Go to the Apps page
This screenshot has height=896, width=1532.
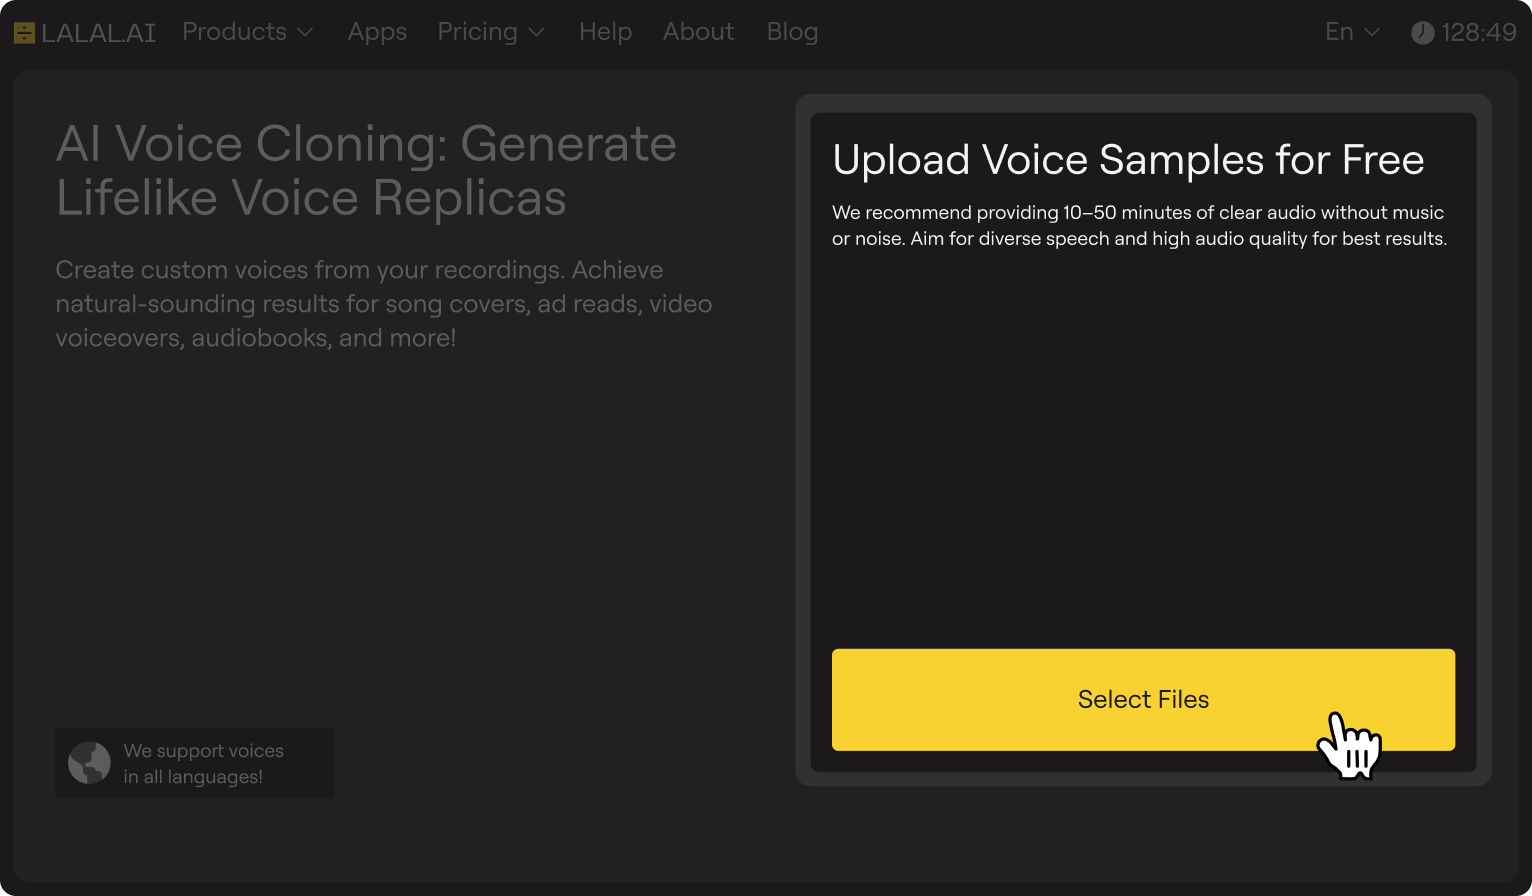(x=377, y=32)
